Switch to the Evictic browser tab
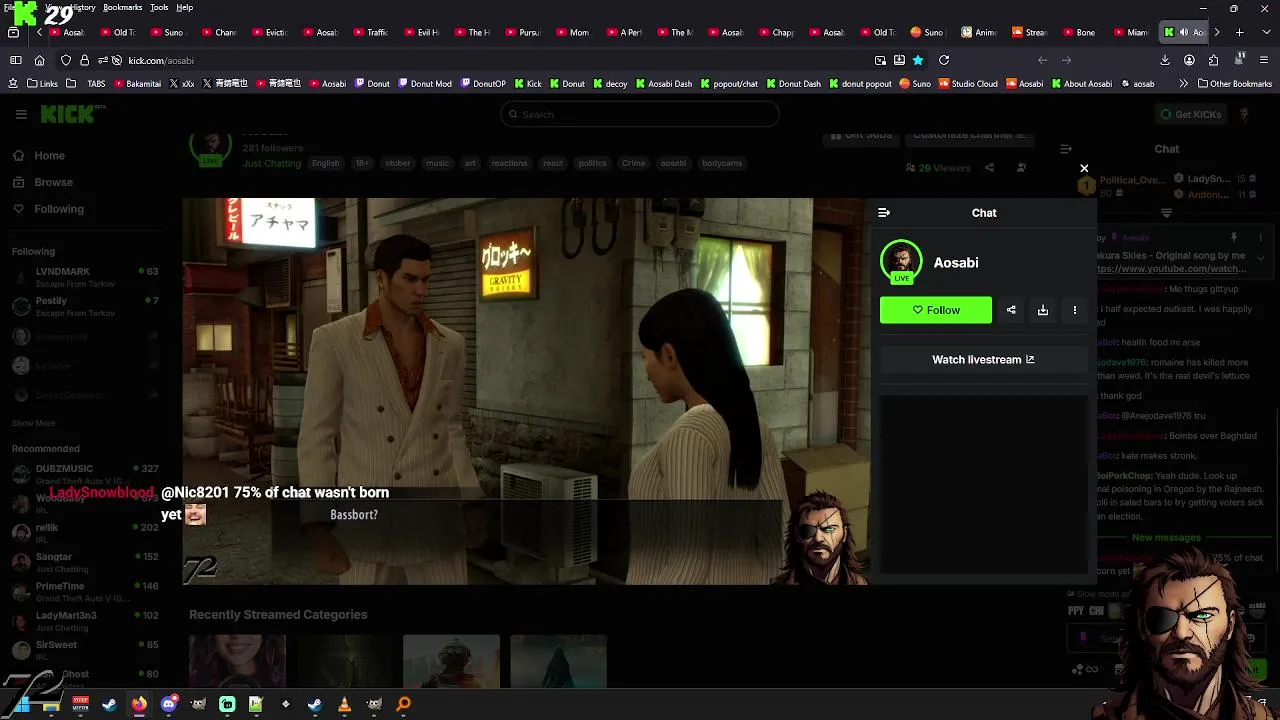 [x=269, y=32]
